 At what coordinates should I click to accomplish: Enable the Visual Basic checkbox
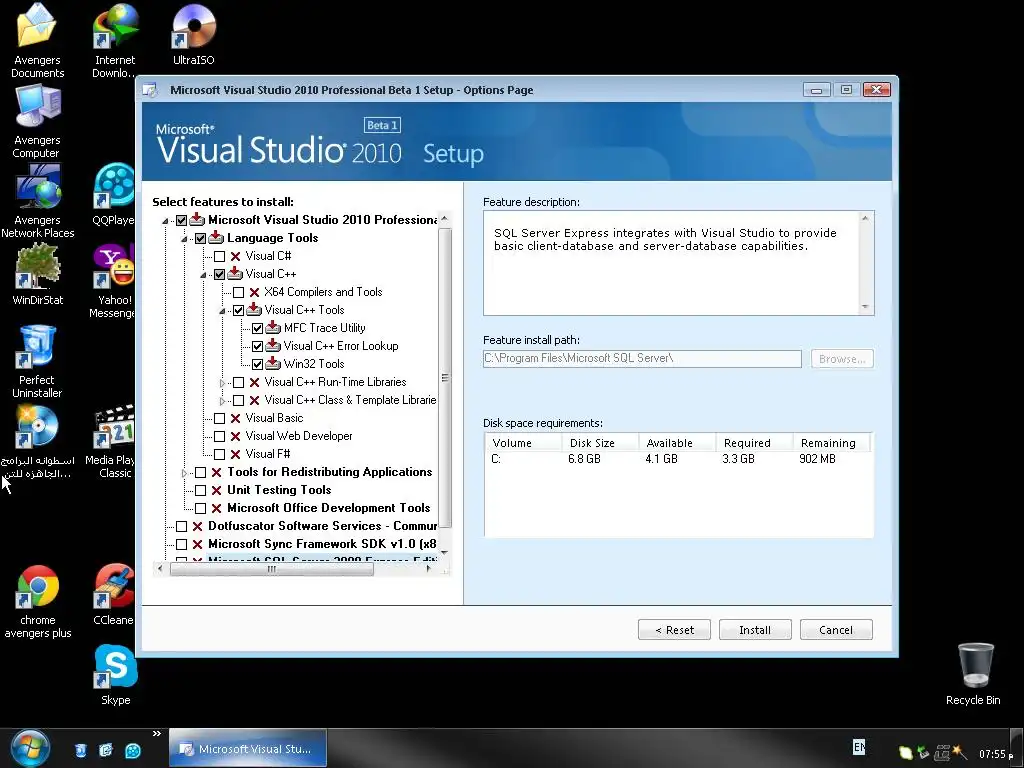coord(219,419)
